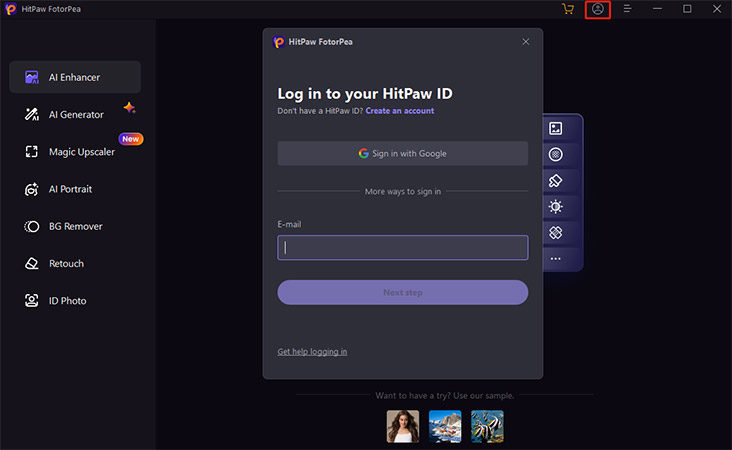Click the AI Portrait camera icon
The width and height of the screenshot is (732, 450).
point(32,189)
